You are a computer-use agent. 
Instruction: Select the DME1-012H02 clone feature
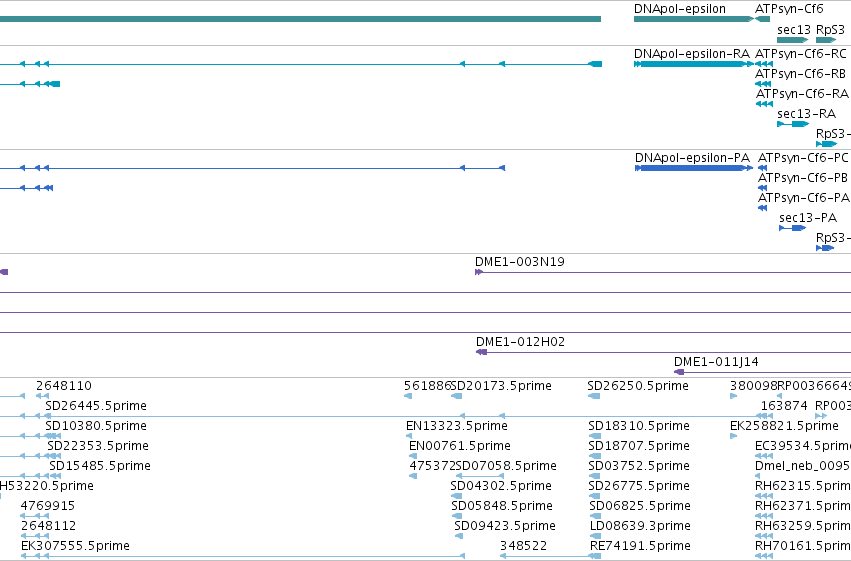point(663,352)
